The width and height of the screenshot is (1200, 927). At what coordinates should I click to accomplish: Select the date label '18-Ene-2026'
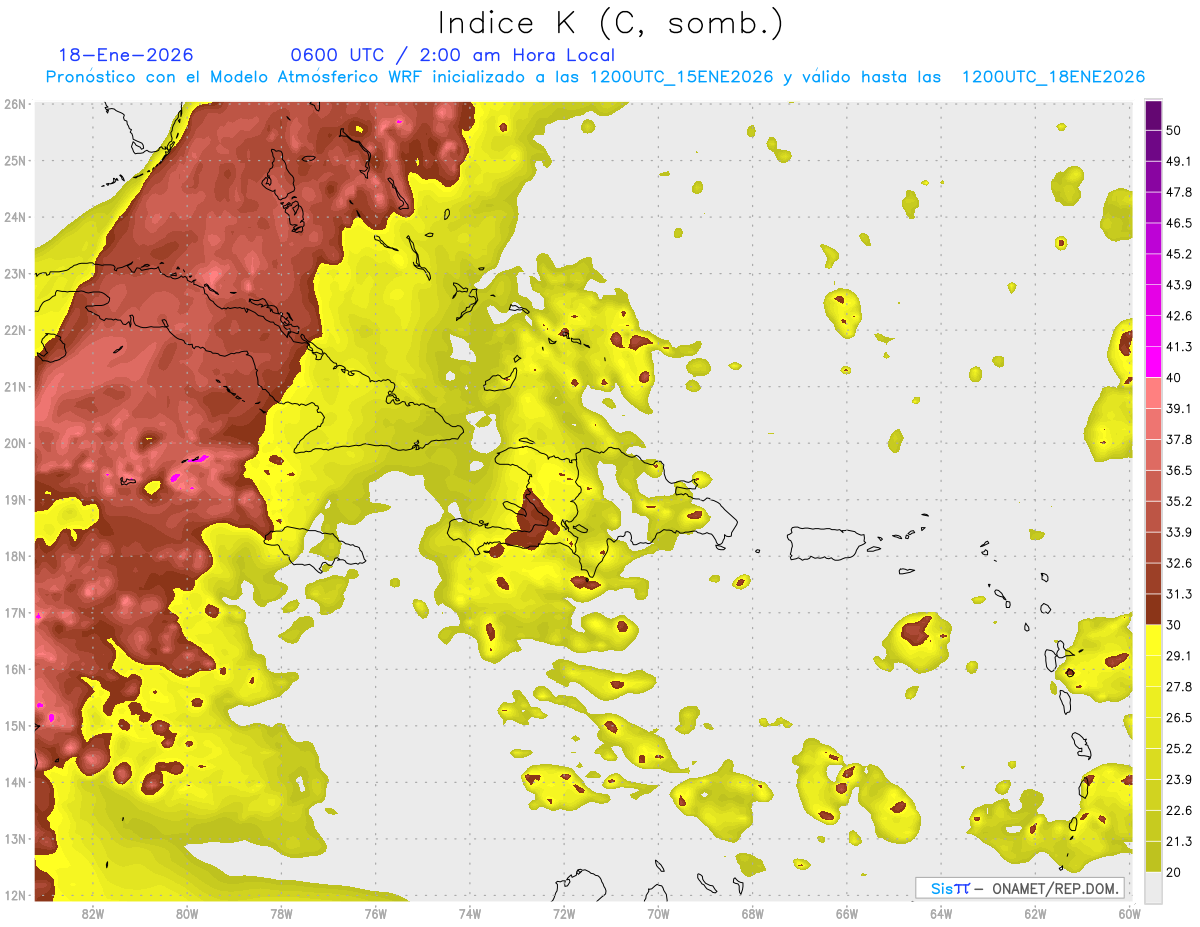click(126, 55)
